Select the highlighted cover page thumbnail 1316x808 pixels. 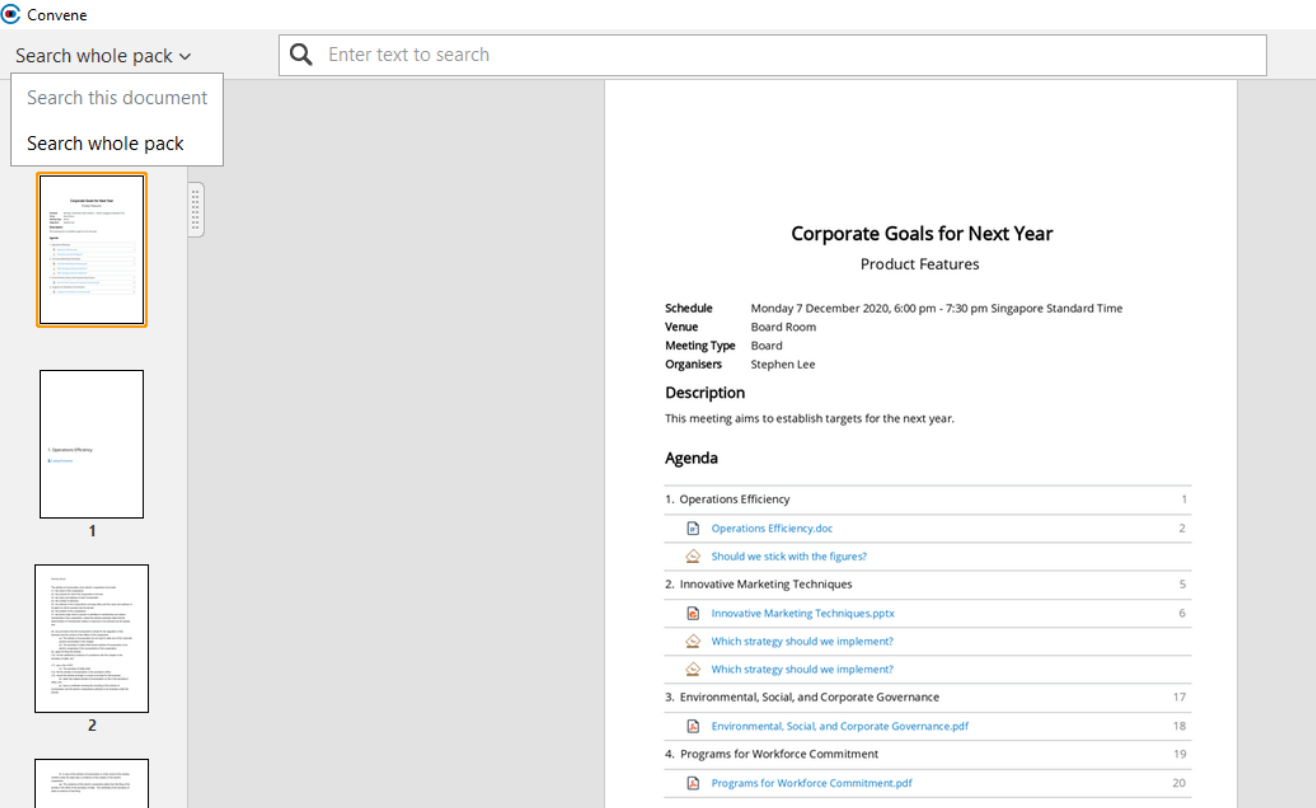92,250
